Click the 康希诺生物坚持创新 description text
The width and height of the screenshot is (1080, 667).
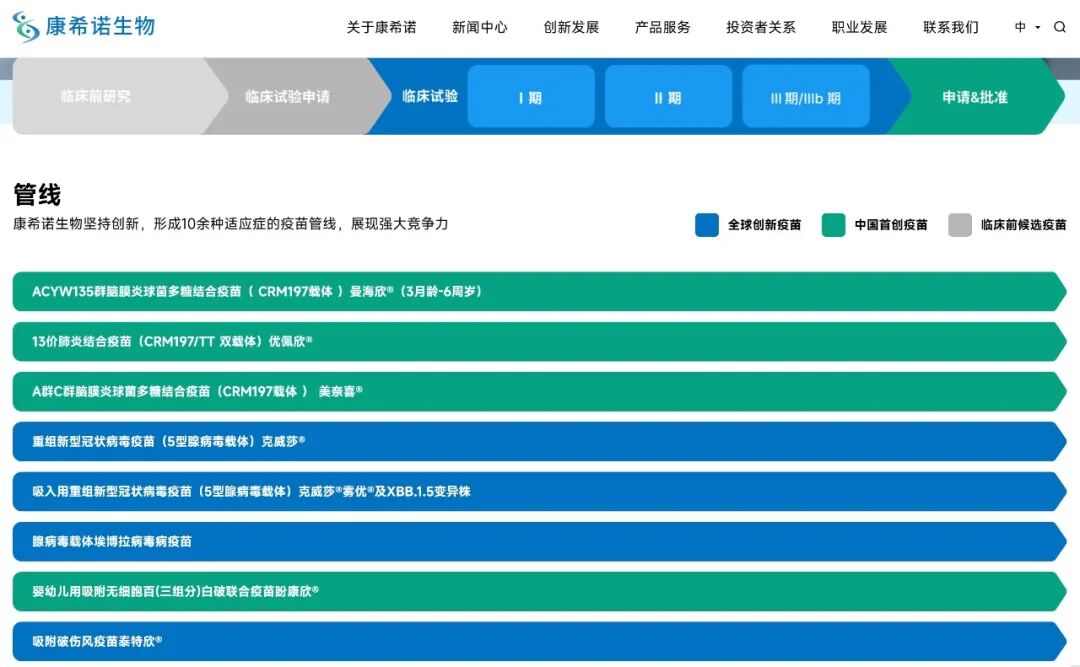point(231,224)
